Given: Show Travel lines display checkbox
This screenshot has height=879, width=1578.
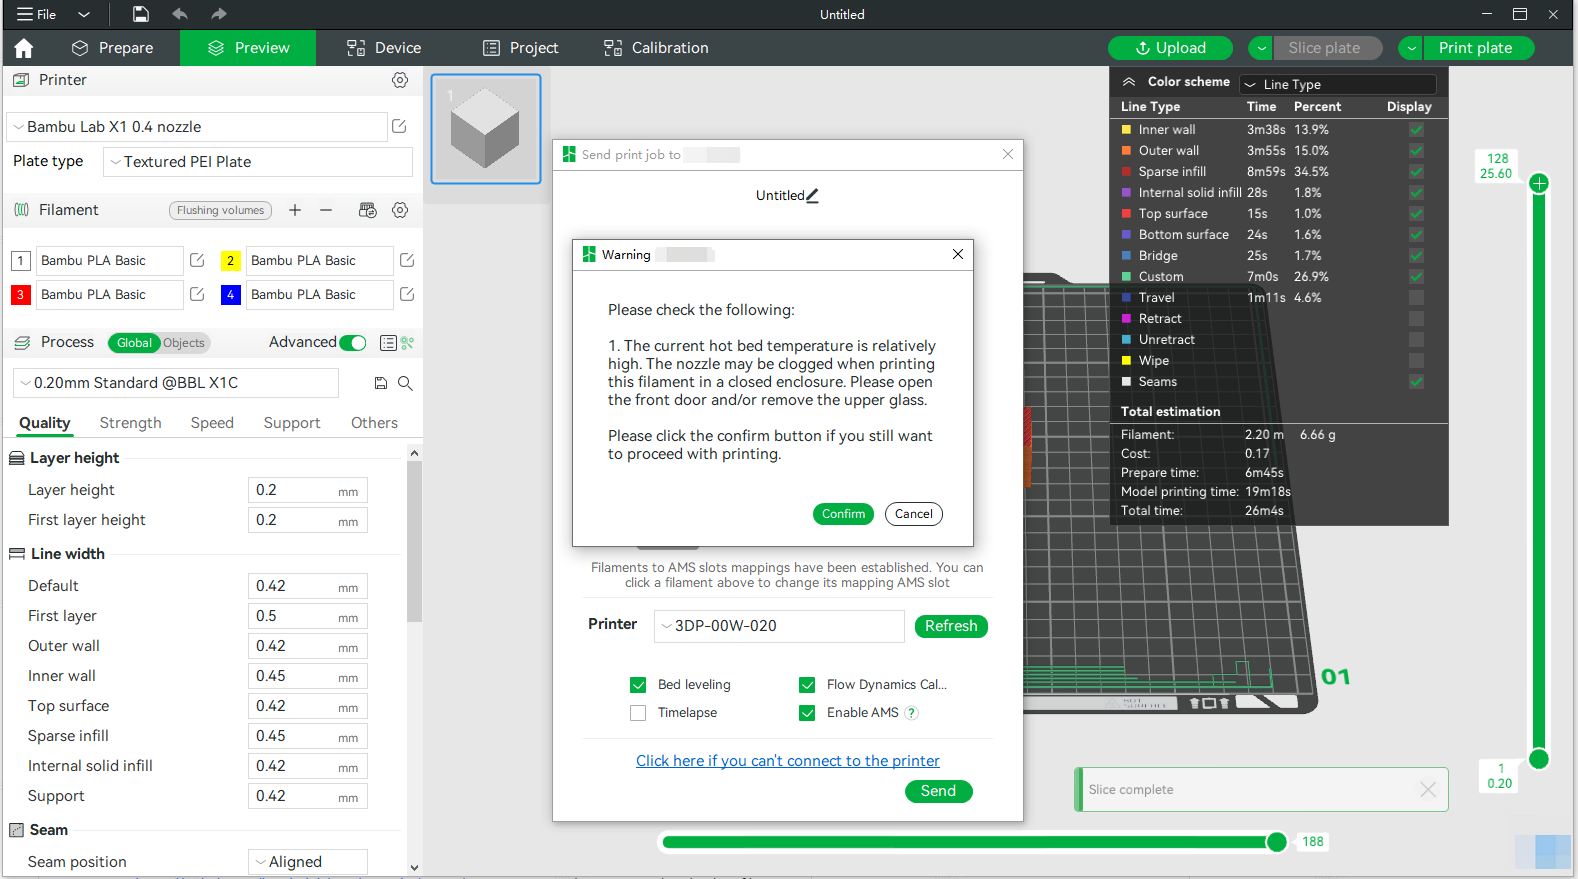Looking at the screenshot, I should pyautogui.click(x=1417, y=298).
